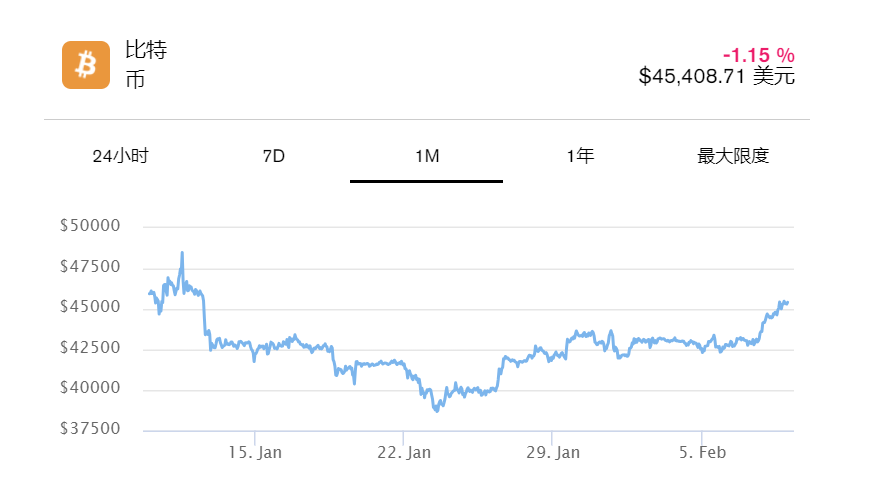Click the -1.15 % price change

coord(758,55)
